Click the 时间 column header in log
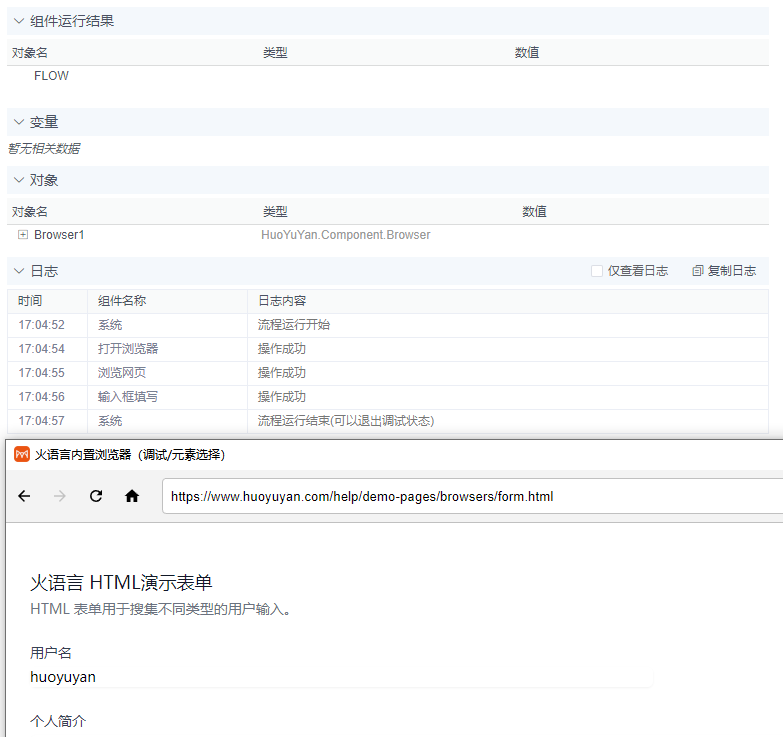 30,301
